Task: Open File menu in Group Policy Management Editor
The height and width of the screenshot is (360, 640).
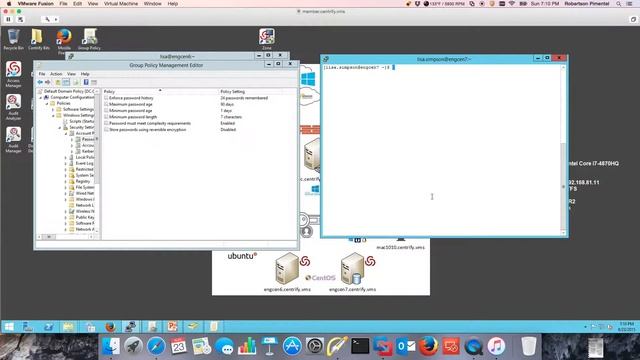Action: 42,74
